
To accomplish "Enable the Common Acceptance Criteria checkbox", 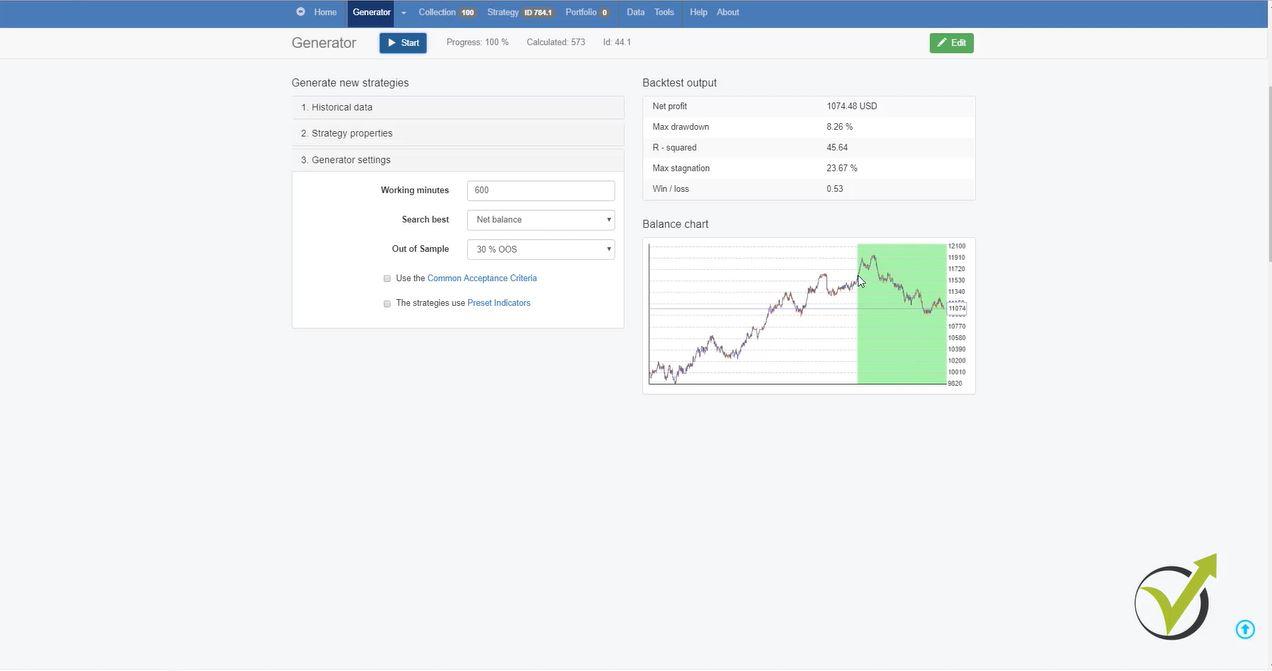I will (387, 279).
